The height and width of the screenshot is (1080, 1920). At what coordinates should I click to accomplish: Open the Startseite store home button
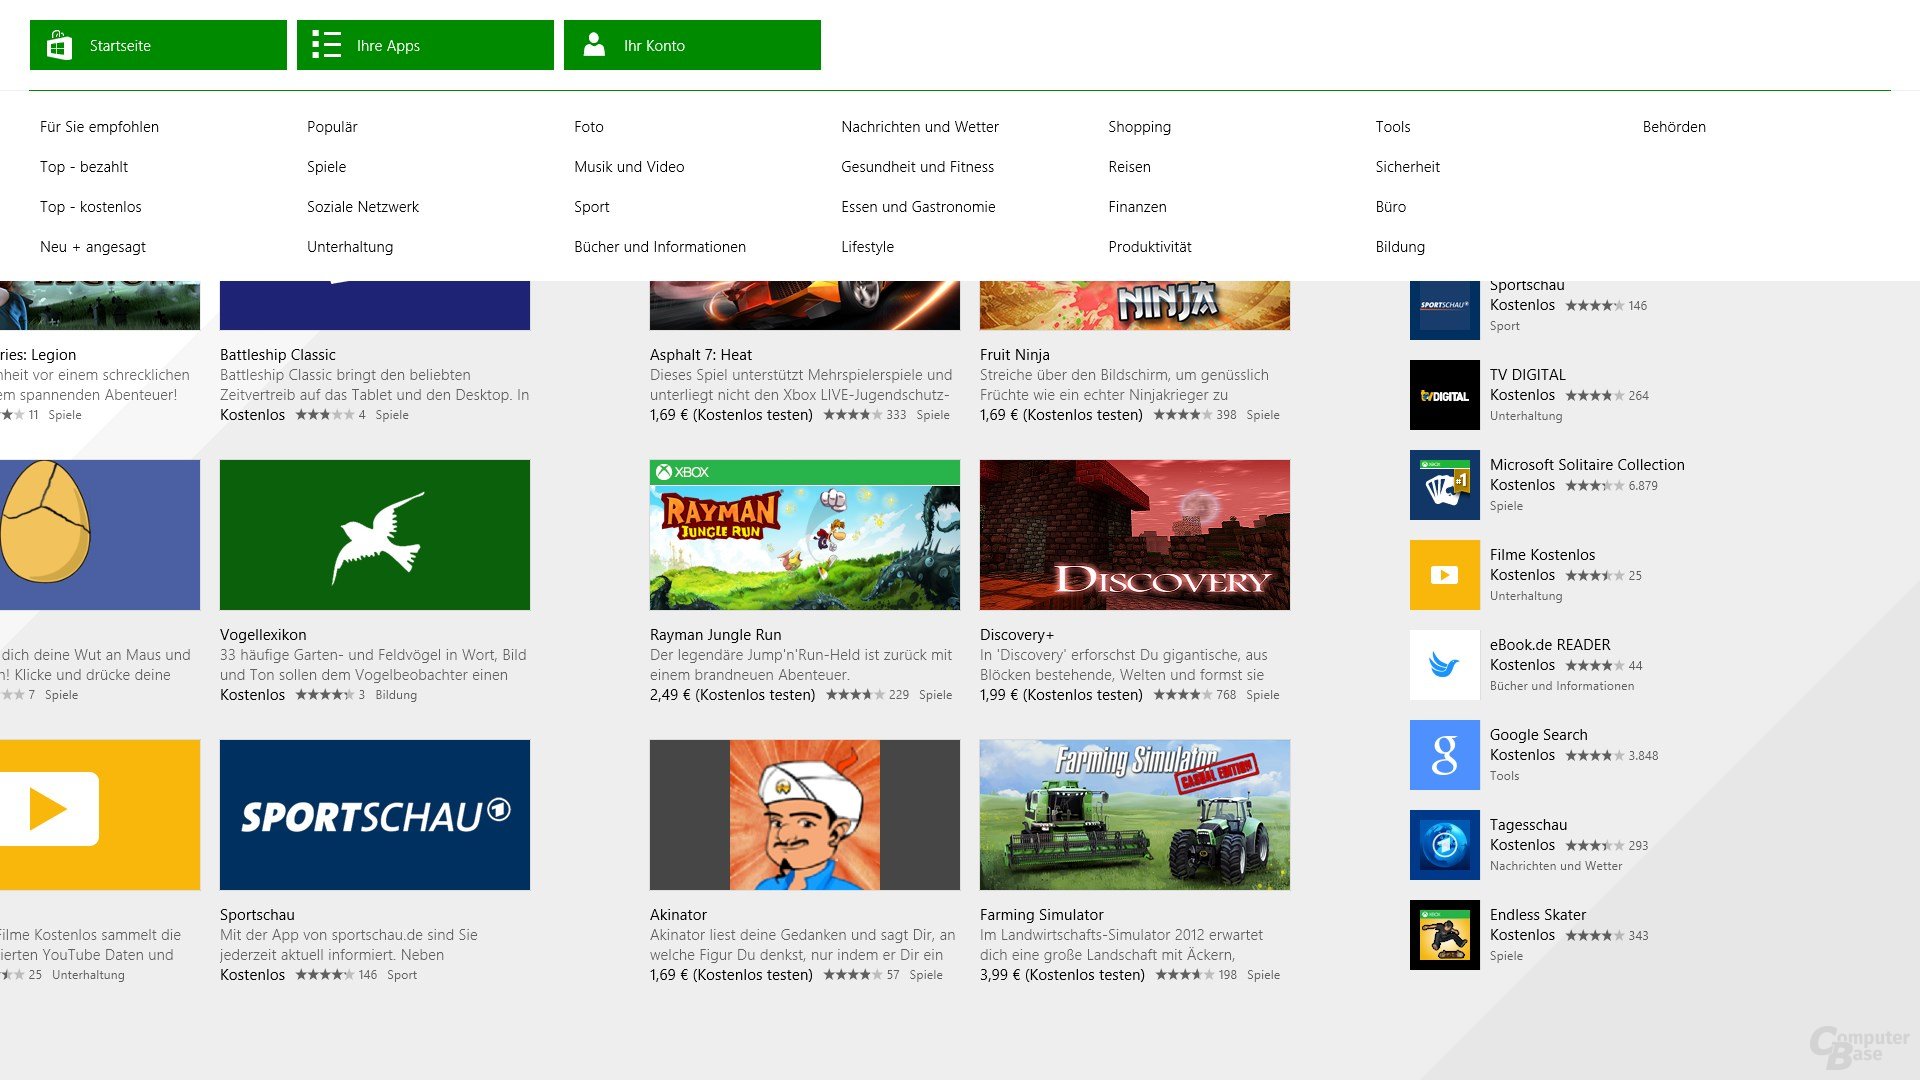point(158,45)
